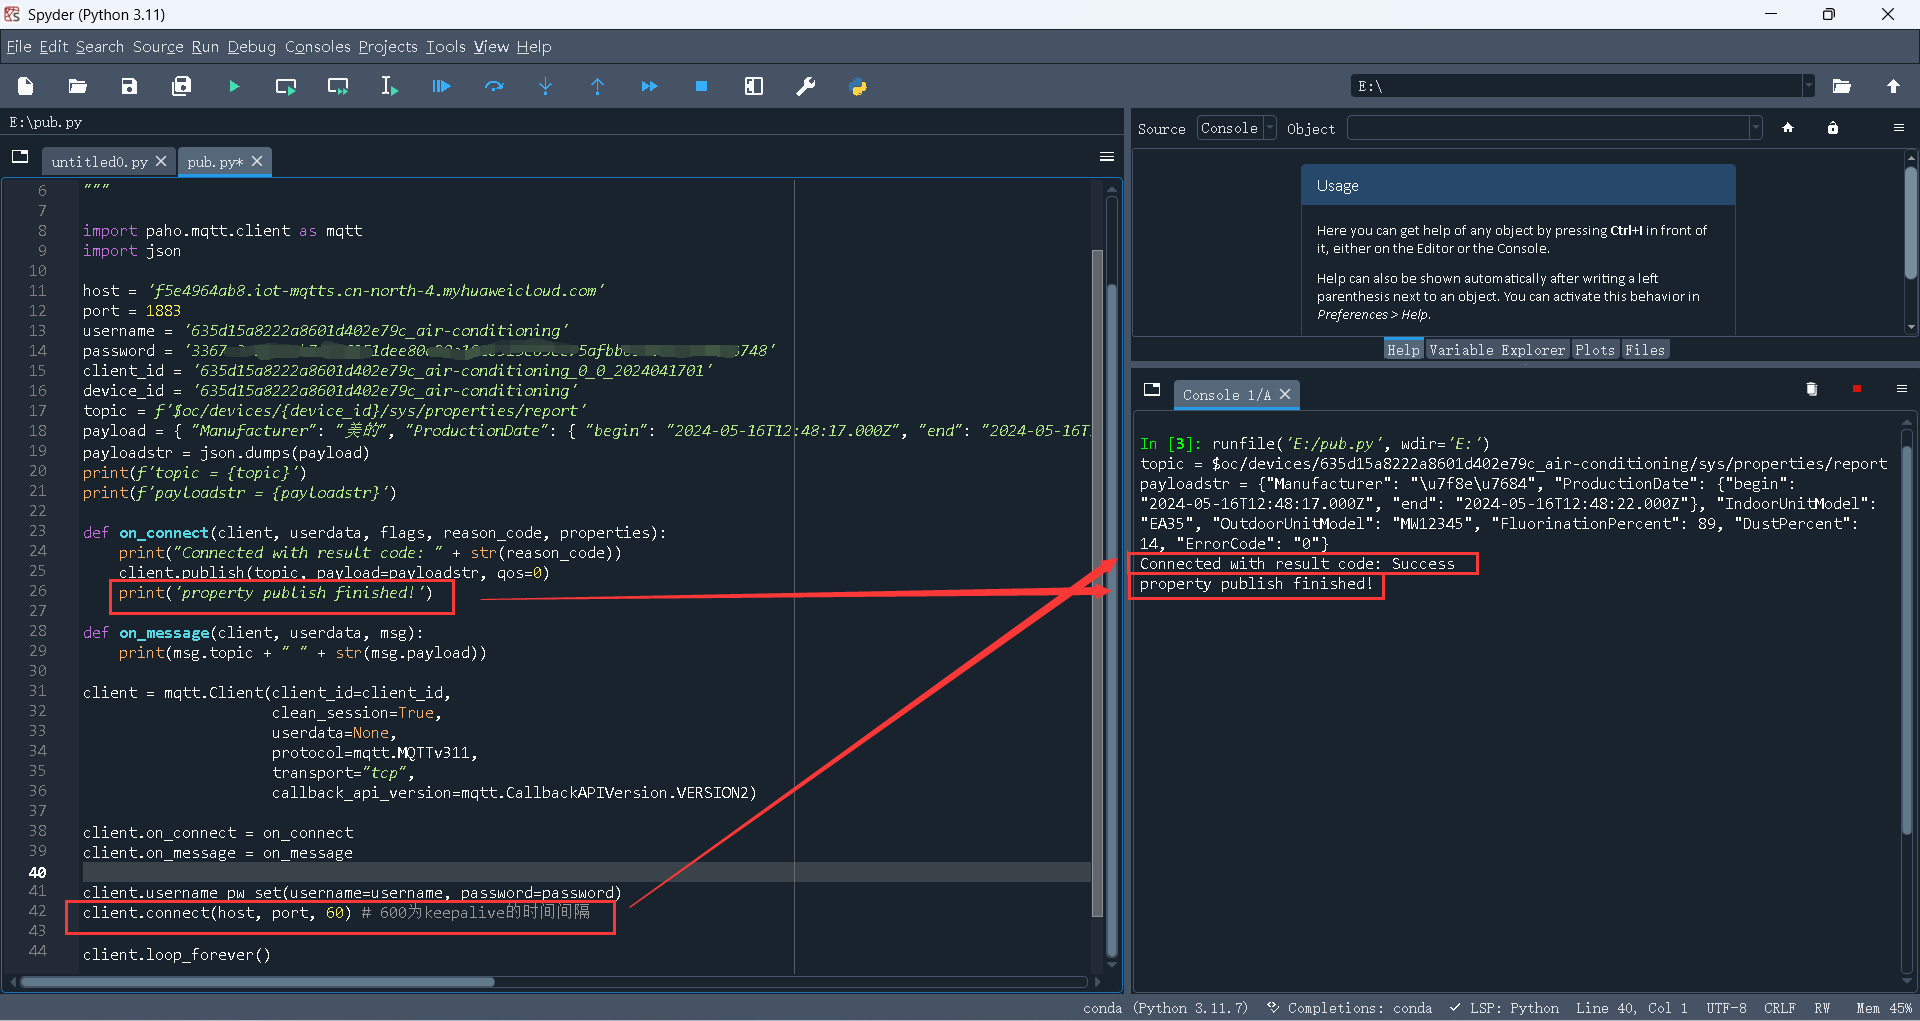Click the editor horizontal scrollbar

click(257, 982)
